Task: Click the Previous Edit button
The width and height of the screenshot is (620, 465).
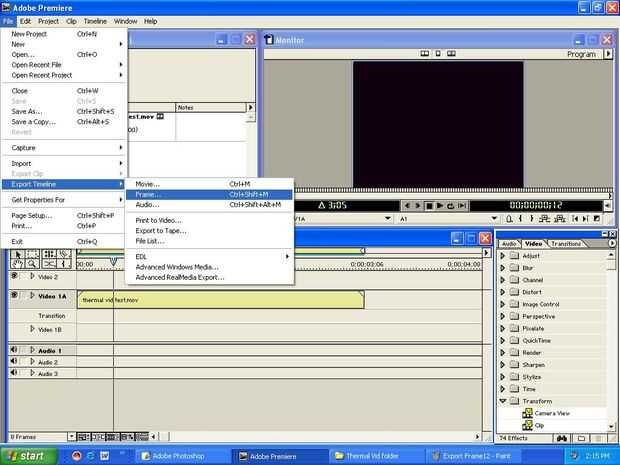Action: point(575,219)
